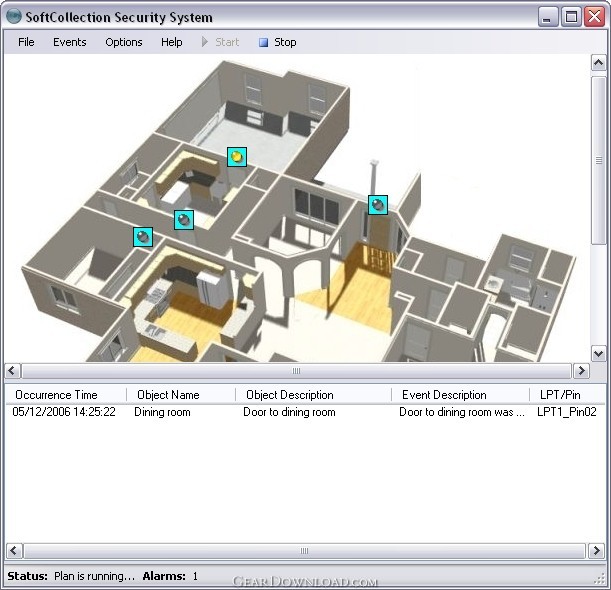Click the grayed Start play arrow
This screenshot has width=611, height=590.
(x=205, y=42)
